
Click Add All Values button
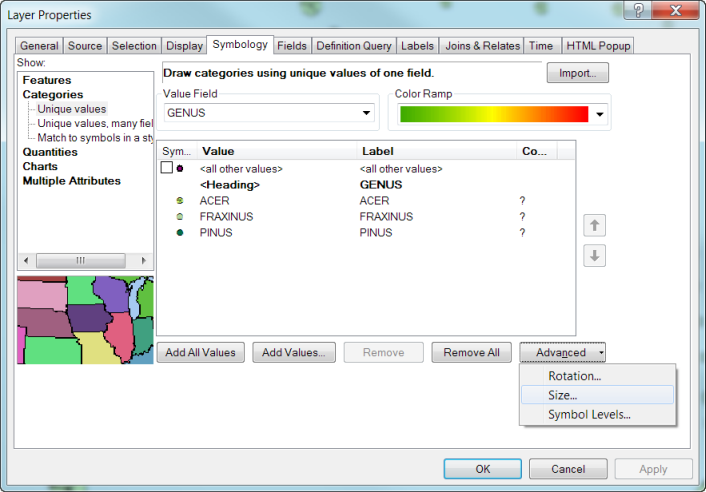coord(200,352)
